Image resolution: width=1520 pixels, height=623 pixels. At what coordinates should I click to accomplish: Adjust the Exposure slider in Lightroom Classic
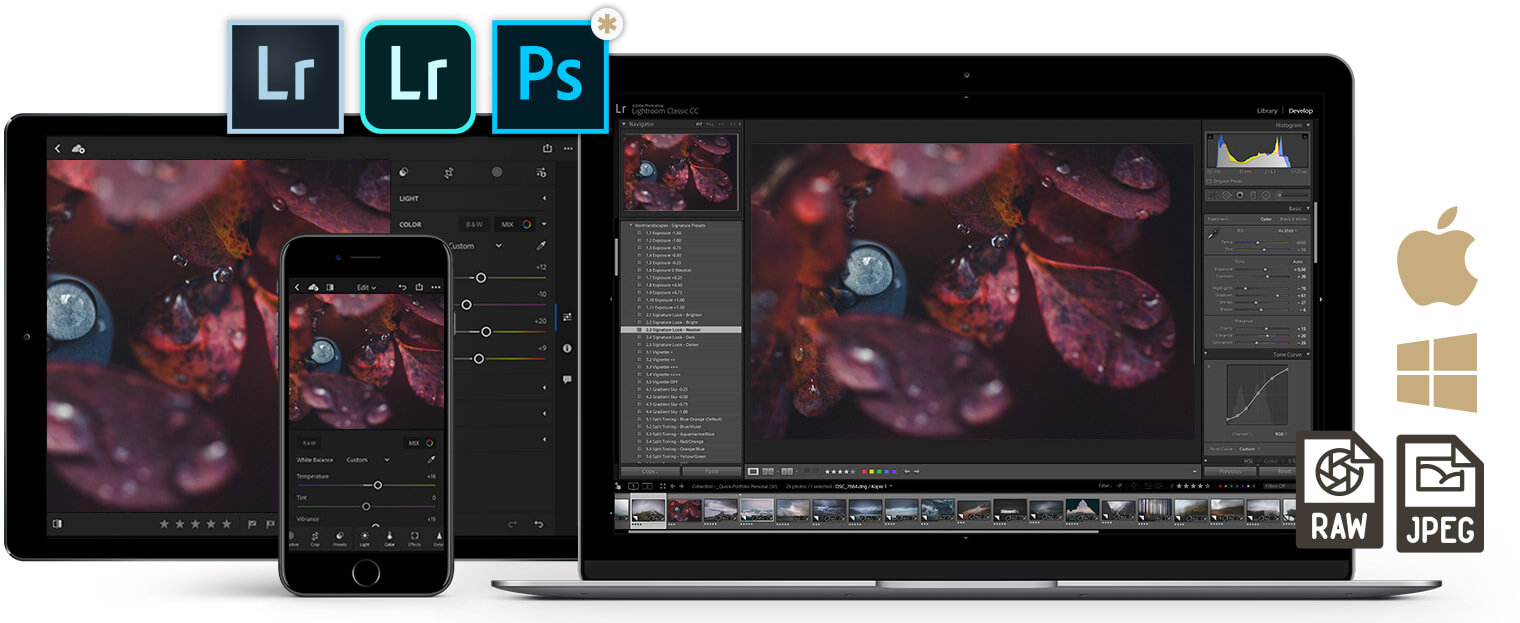coord(1265,270)
